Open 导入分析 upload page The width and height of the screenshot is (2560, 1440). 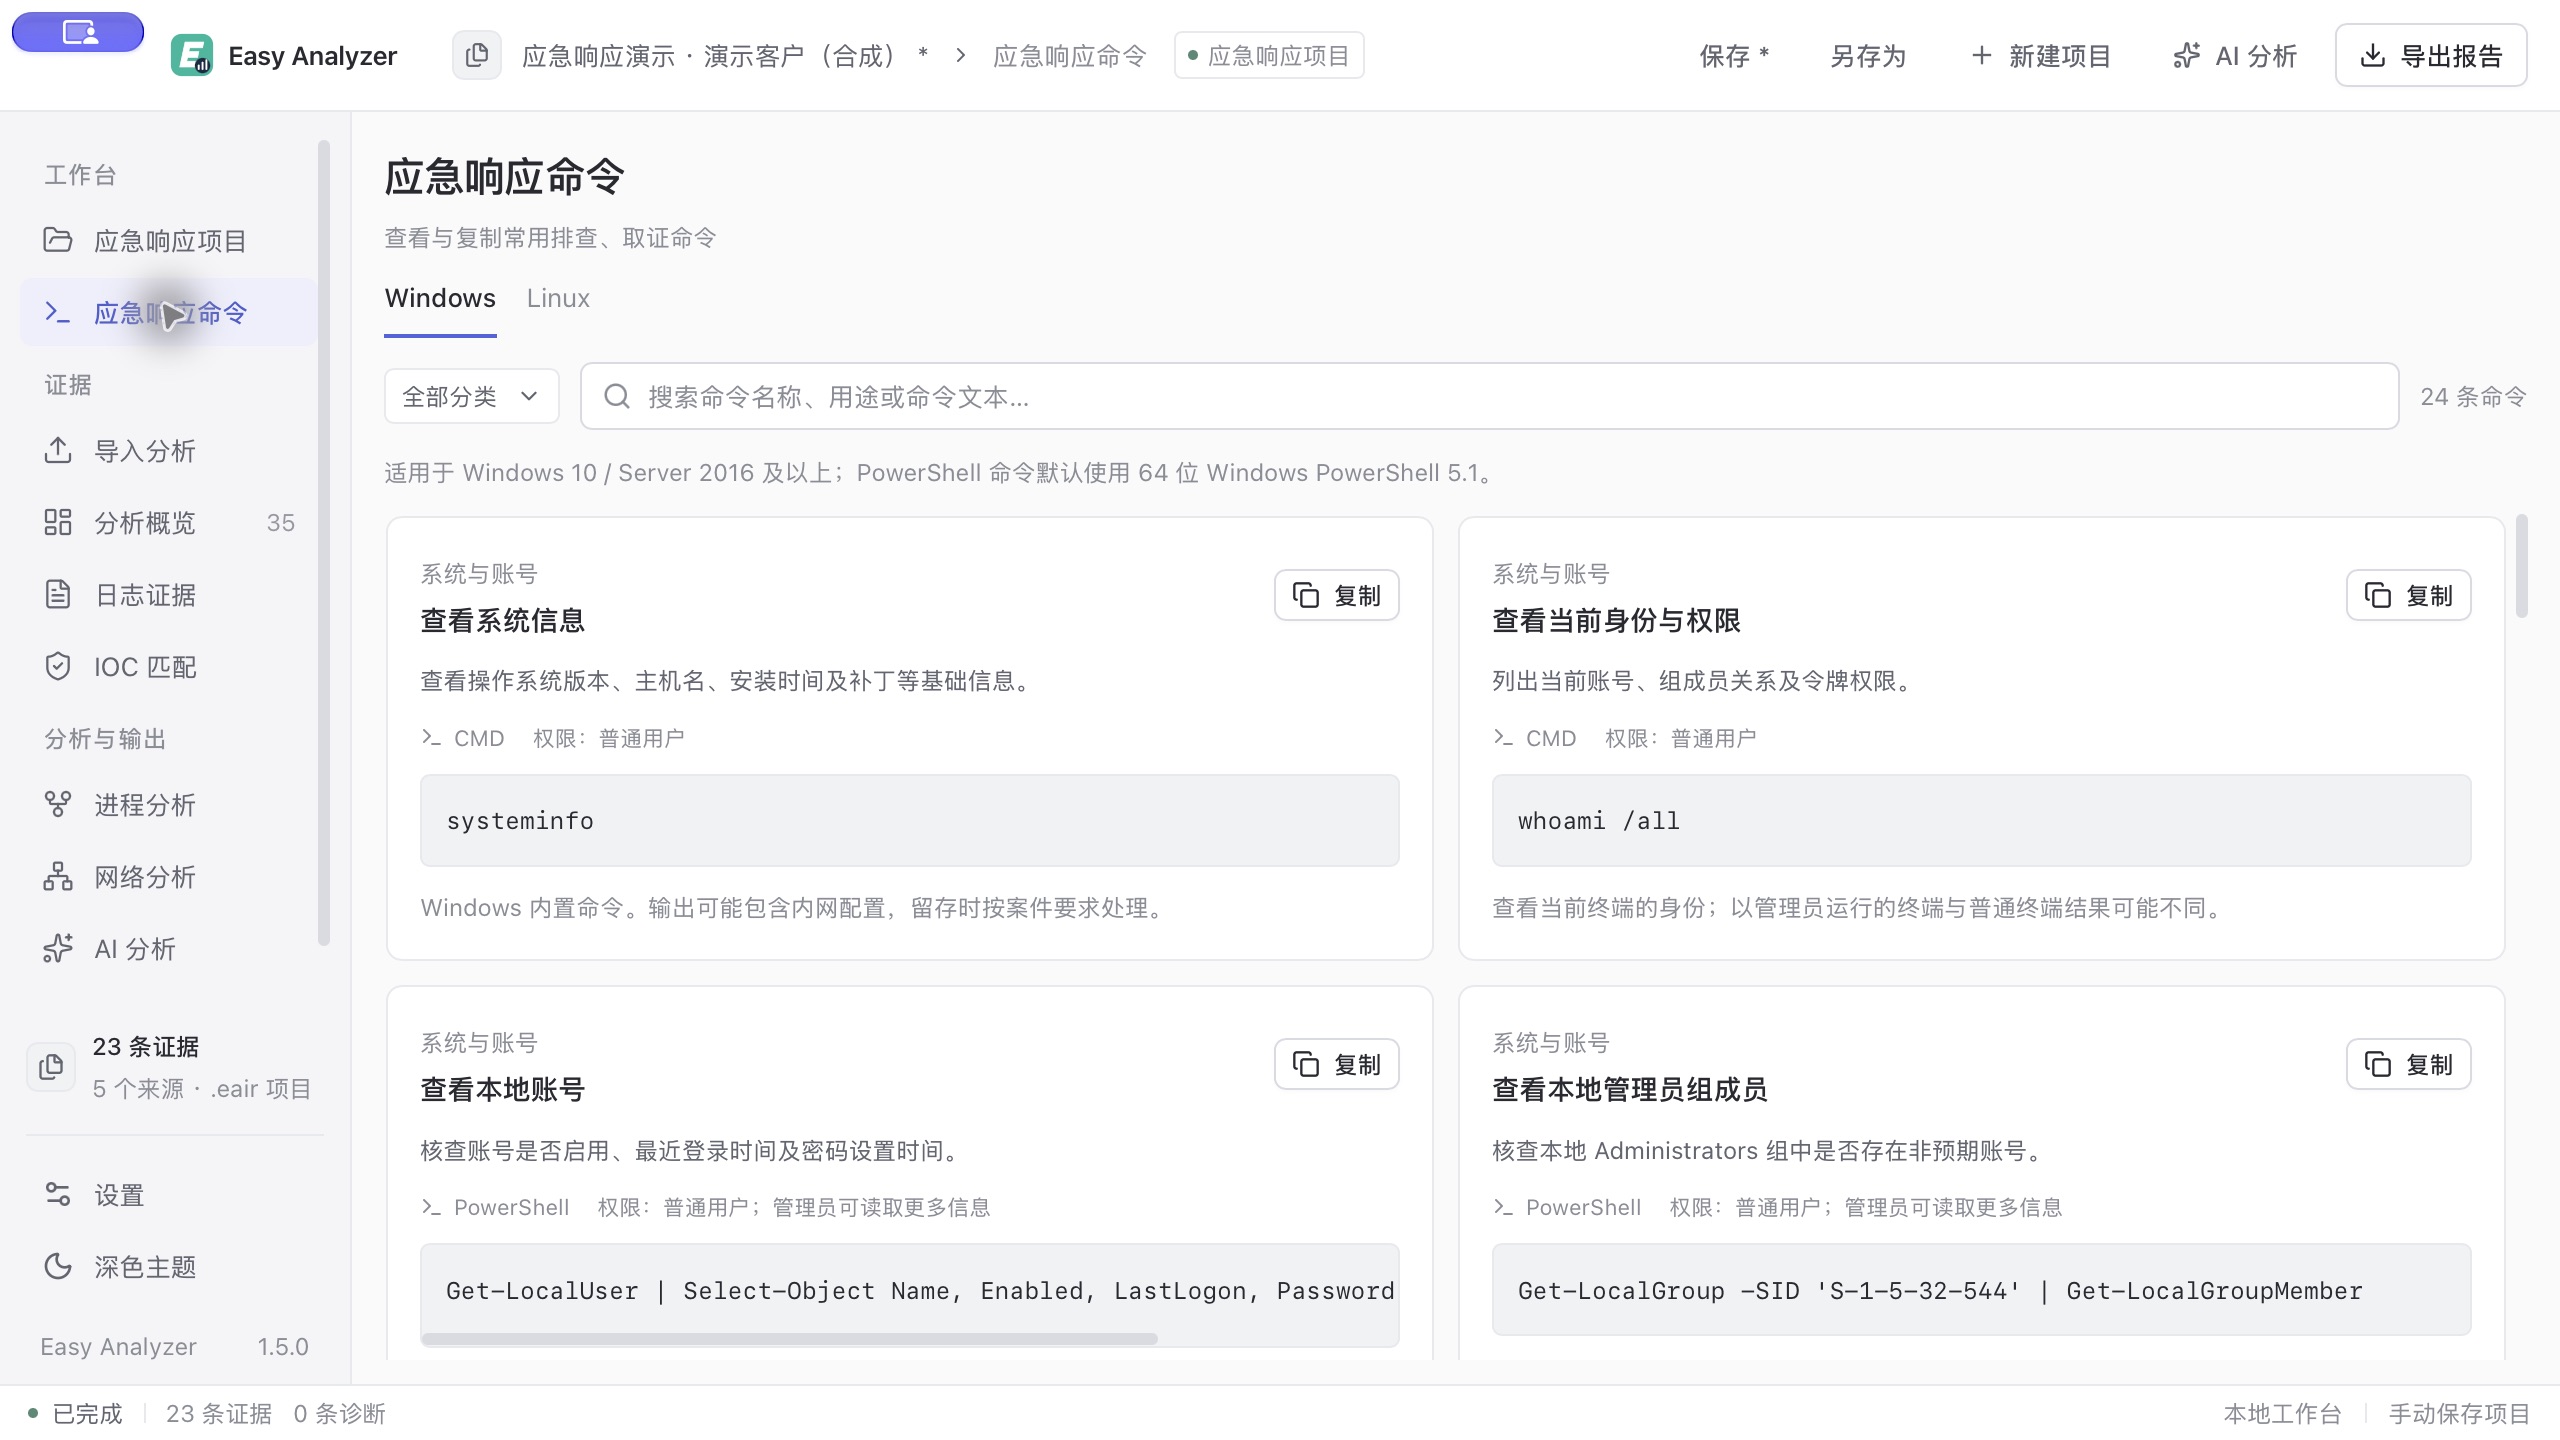coord(169,451)
